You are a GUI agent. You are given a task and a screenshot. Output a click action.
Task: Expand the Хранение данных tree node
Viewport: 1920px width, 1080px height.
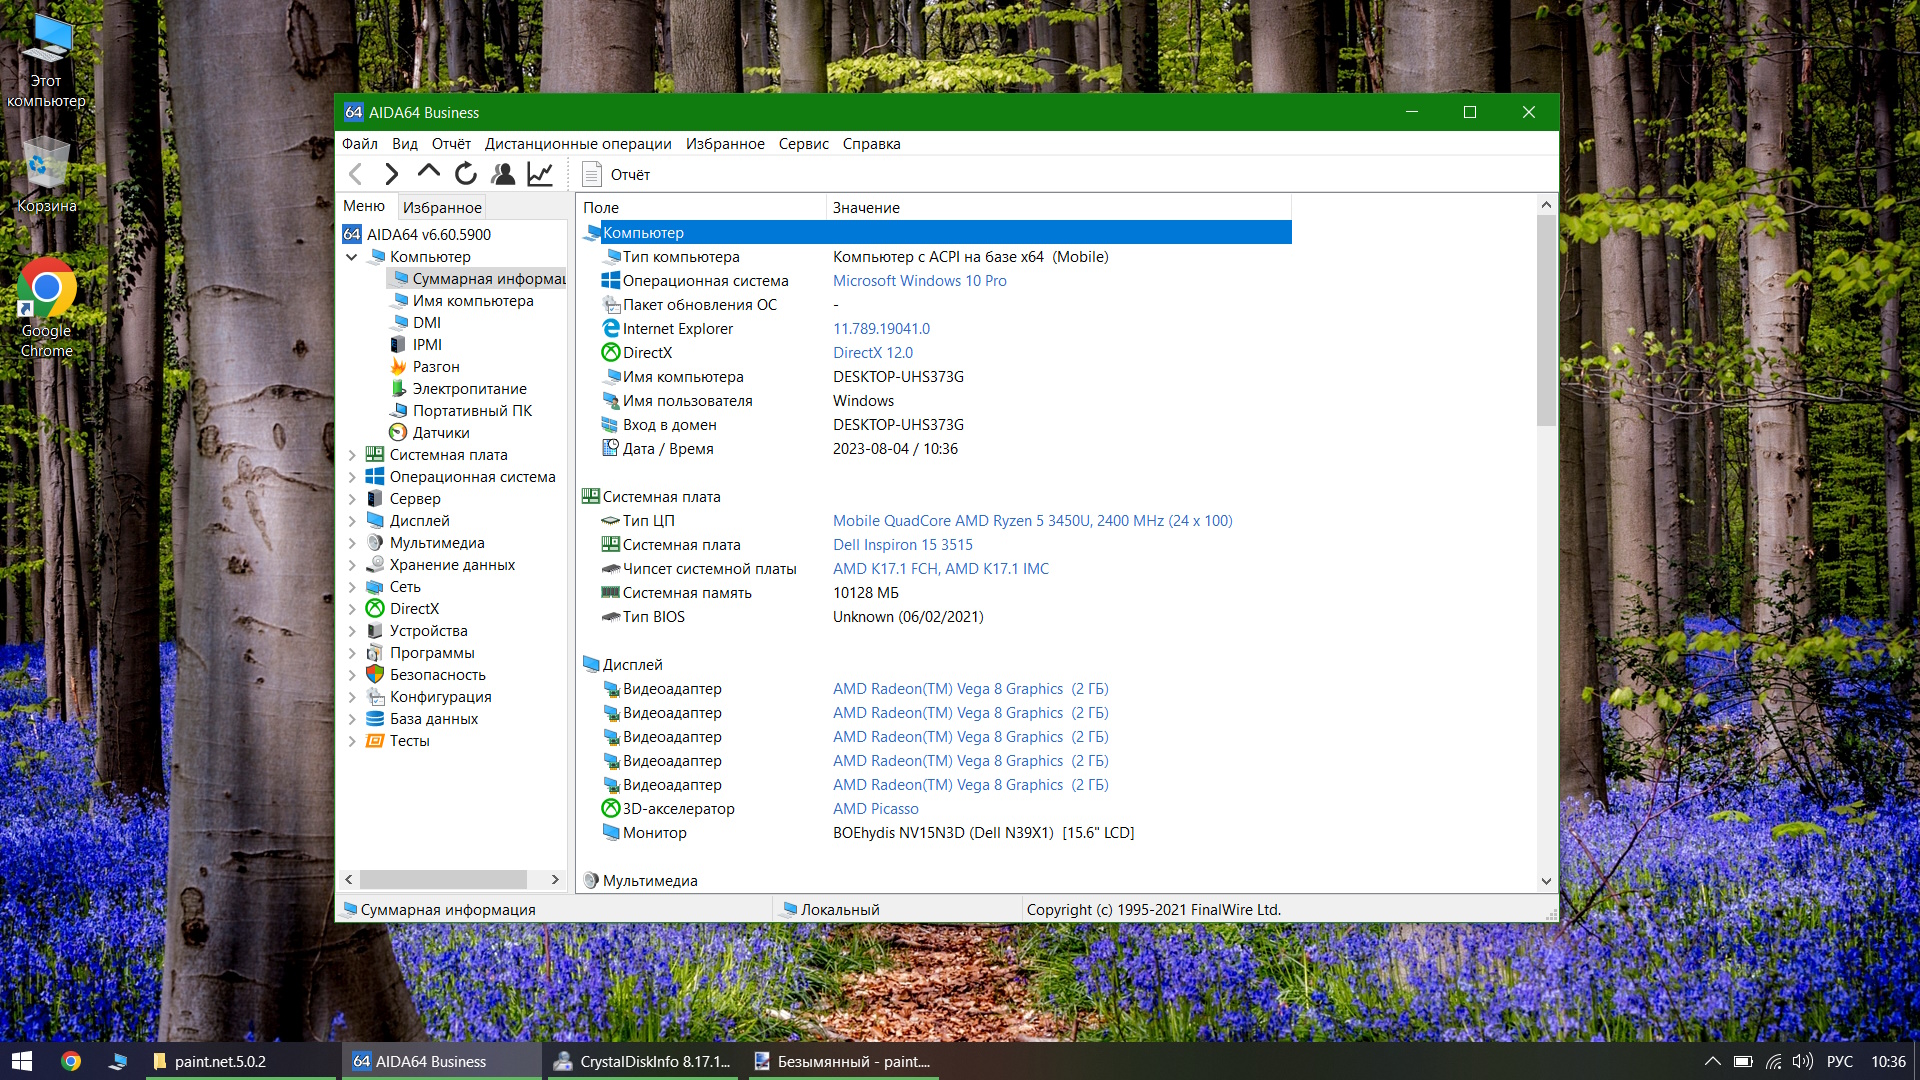click(x=352, y=565)
